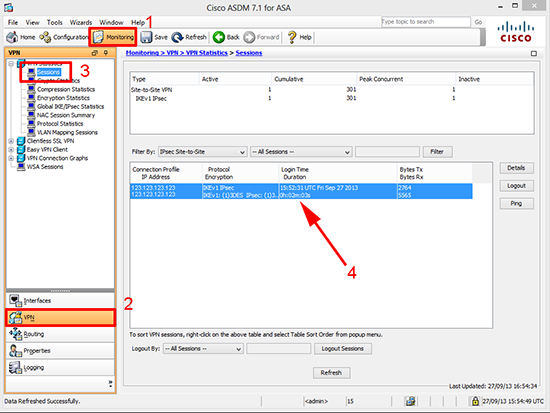Select WSA Sessions tree item
550x413 pixels.
pyautogui.click(x=45, y=167)
